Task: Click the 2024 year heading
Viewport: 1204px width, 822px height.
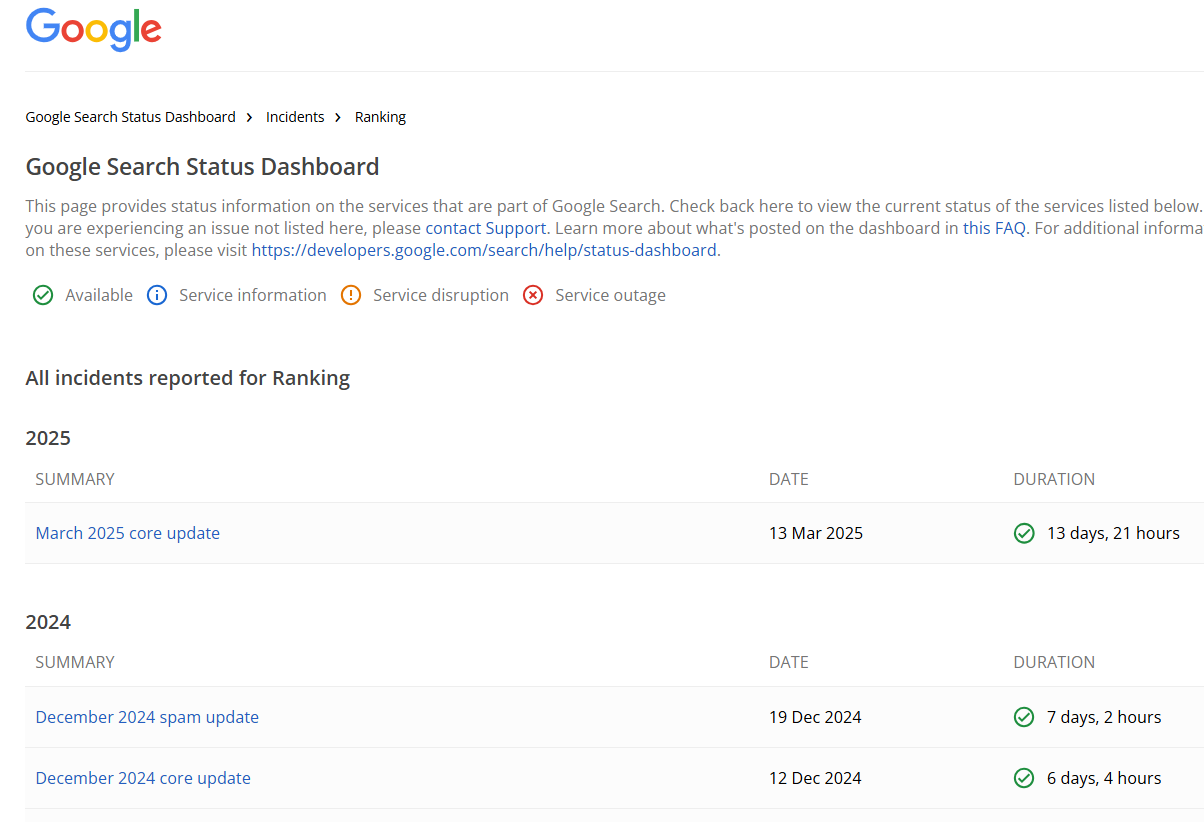Action: point(48,622)
